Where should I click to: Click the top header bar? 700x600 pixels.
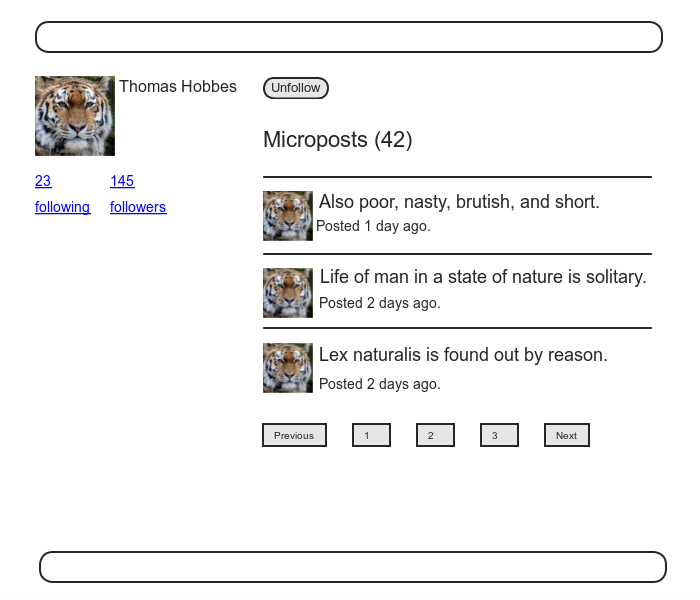pos(349,37)
